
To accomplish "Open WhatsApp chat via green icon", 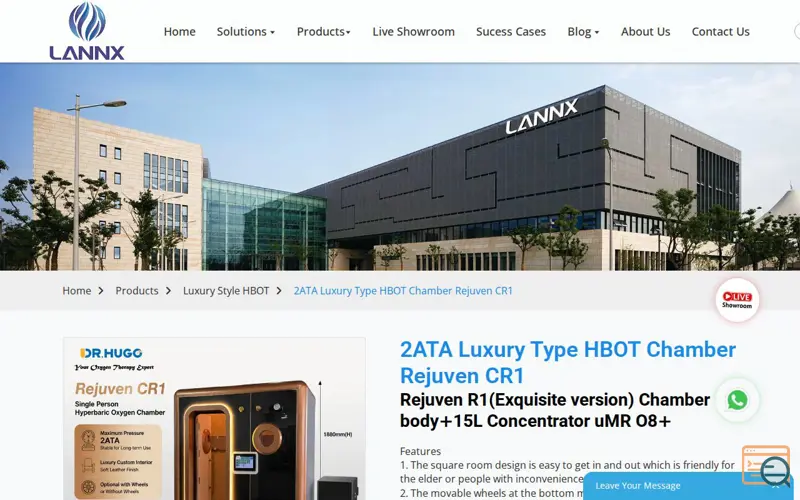I will point(737,400).
